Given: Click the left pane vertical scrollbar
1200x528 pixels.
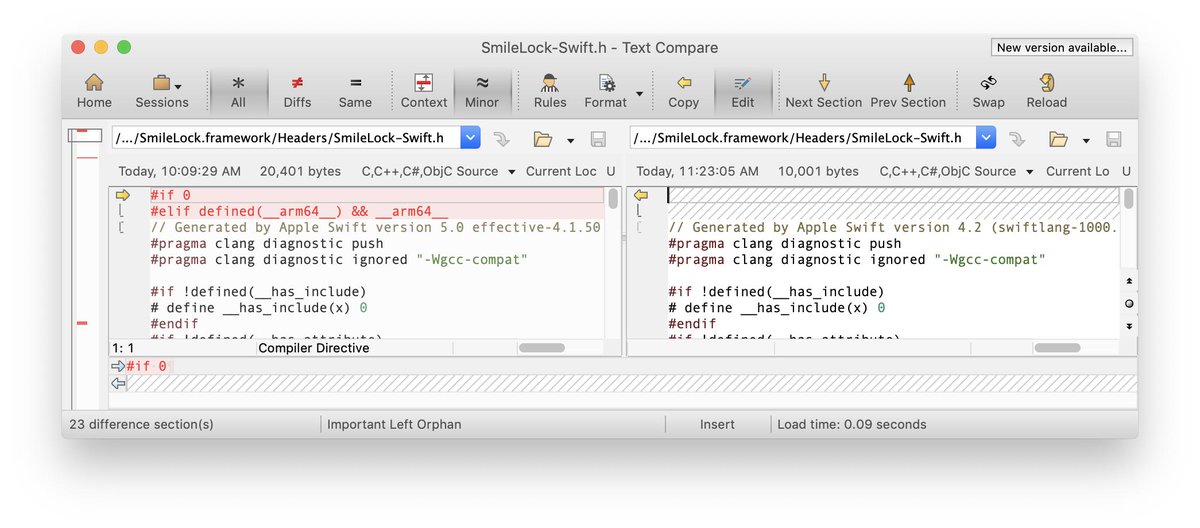Looking at the screenshot, I should point(612,263).
